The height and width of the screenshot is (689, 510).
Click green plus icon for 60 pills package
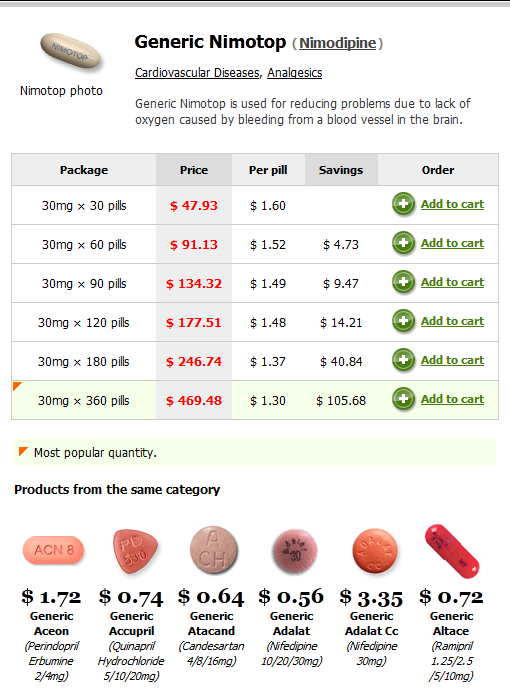pyautogui.click(x=403, y=243)
